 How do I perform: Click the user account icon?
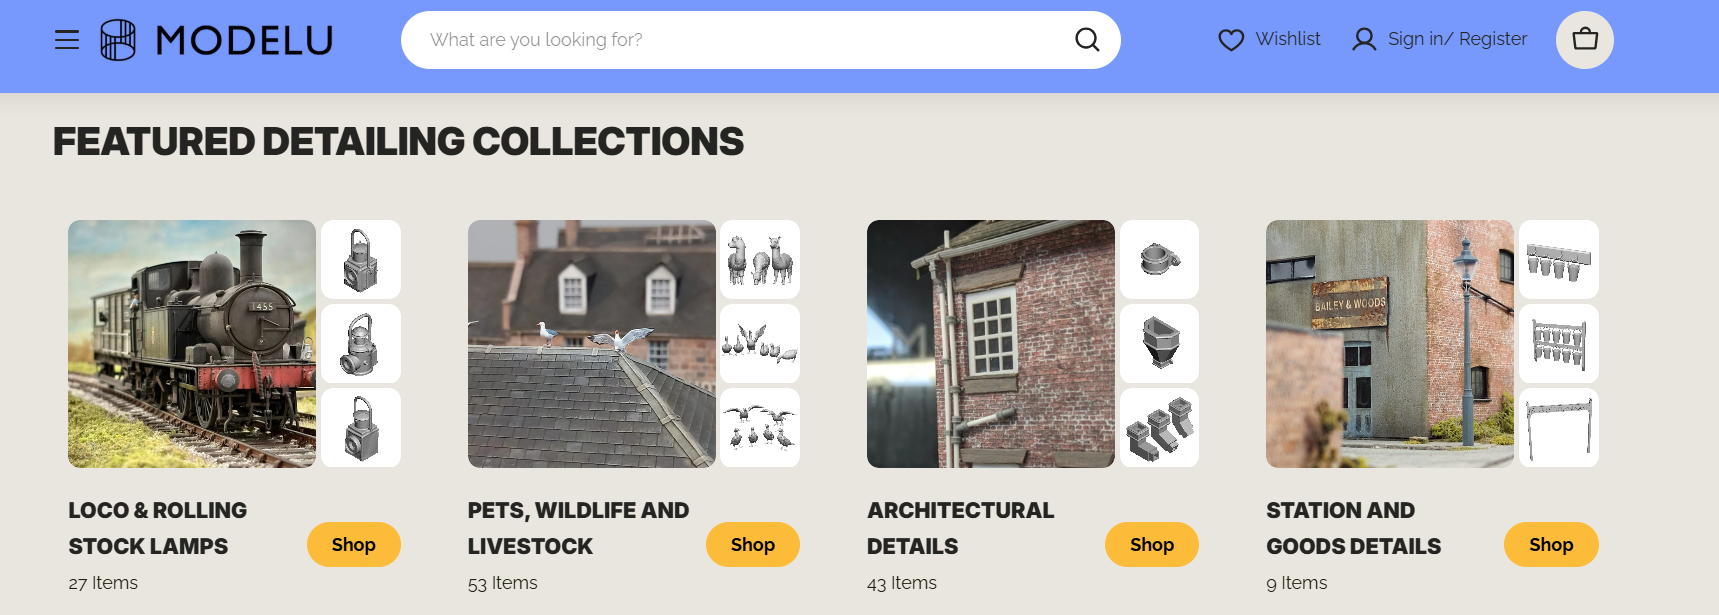tap(1364, 40)
